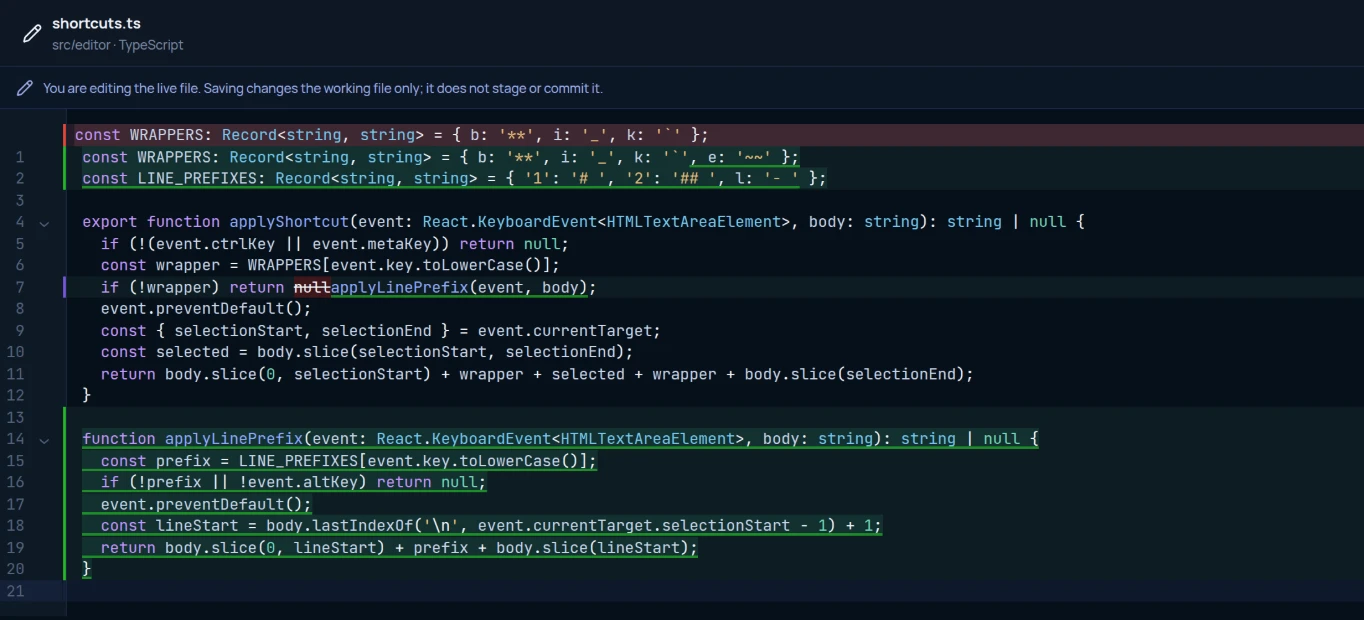1364x620 pixels.
Task: Click the selectionStart, selectionEnd destructuring line
Action: (x=381, y=330)
